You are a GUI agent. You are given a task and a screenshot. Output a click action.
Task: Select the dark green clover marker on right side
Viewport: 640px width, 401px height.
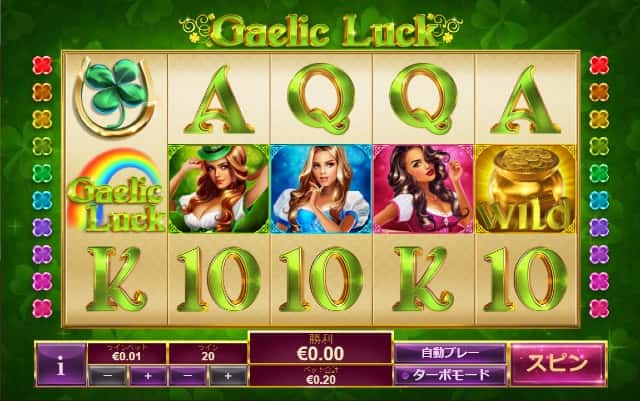pyautogui.click(x=599, y=174)
